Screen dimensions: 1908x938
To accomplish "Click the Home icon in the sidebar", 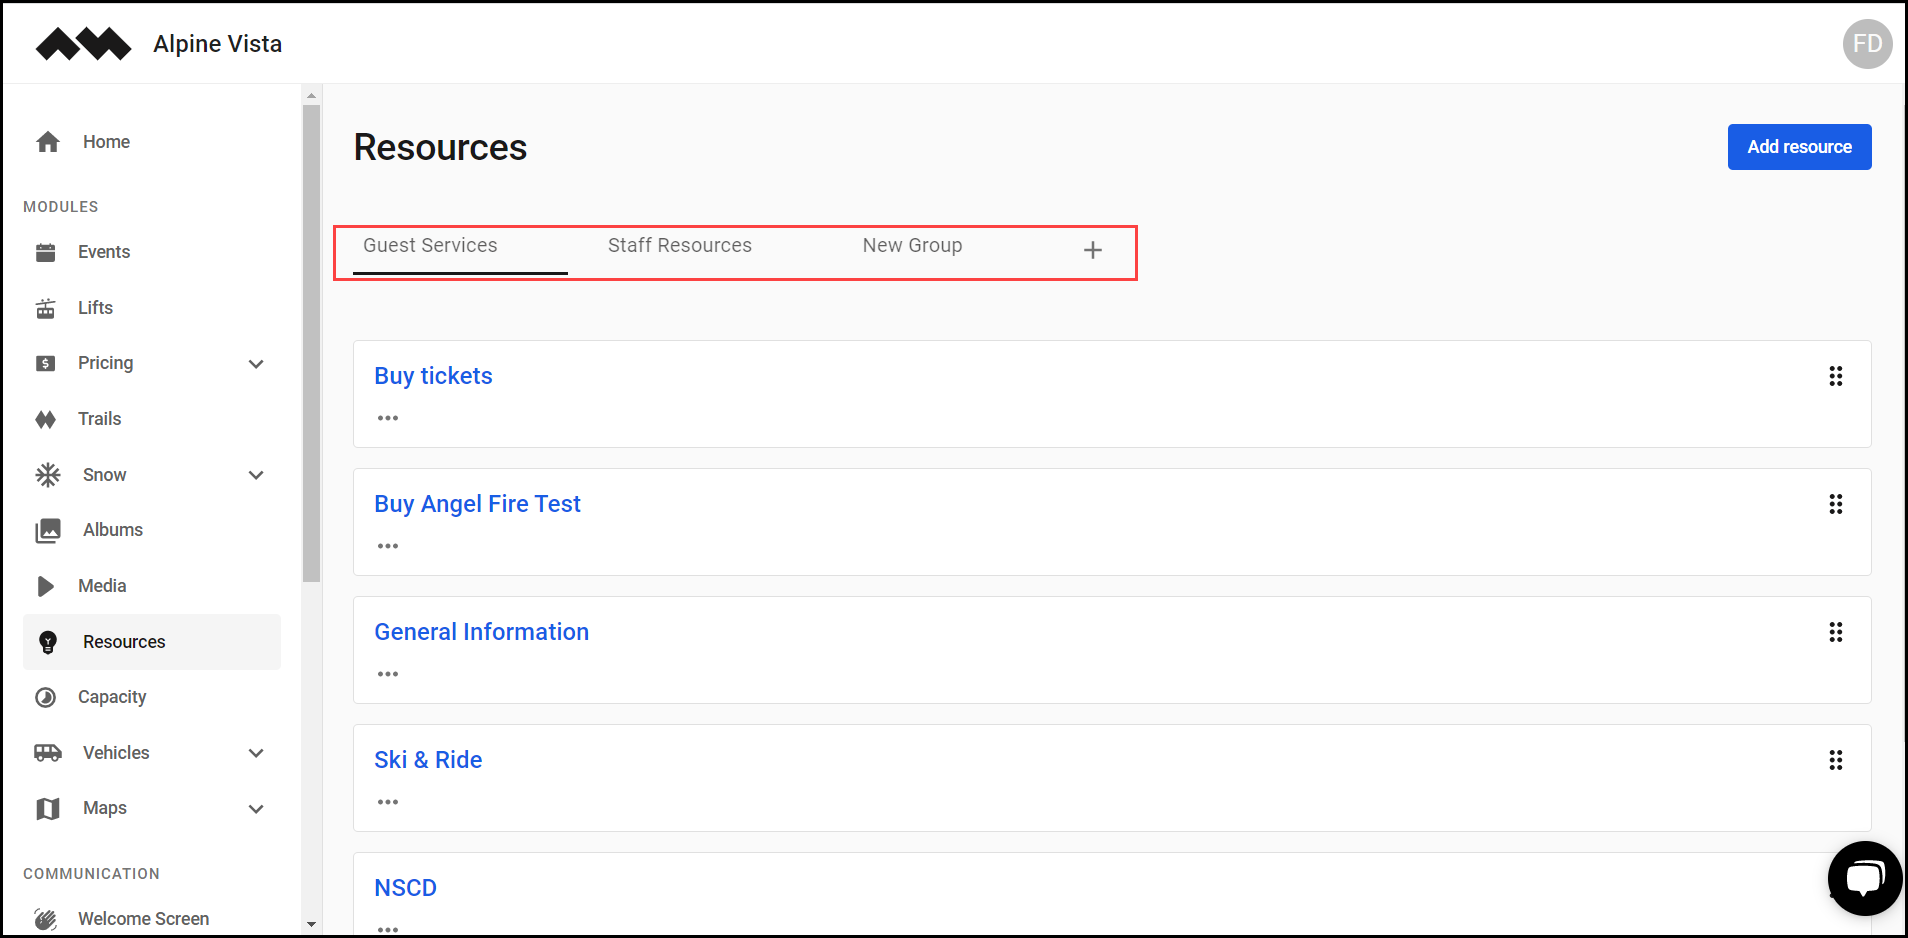I will coord(47,141).
